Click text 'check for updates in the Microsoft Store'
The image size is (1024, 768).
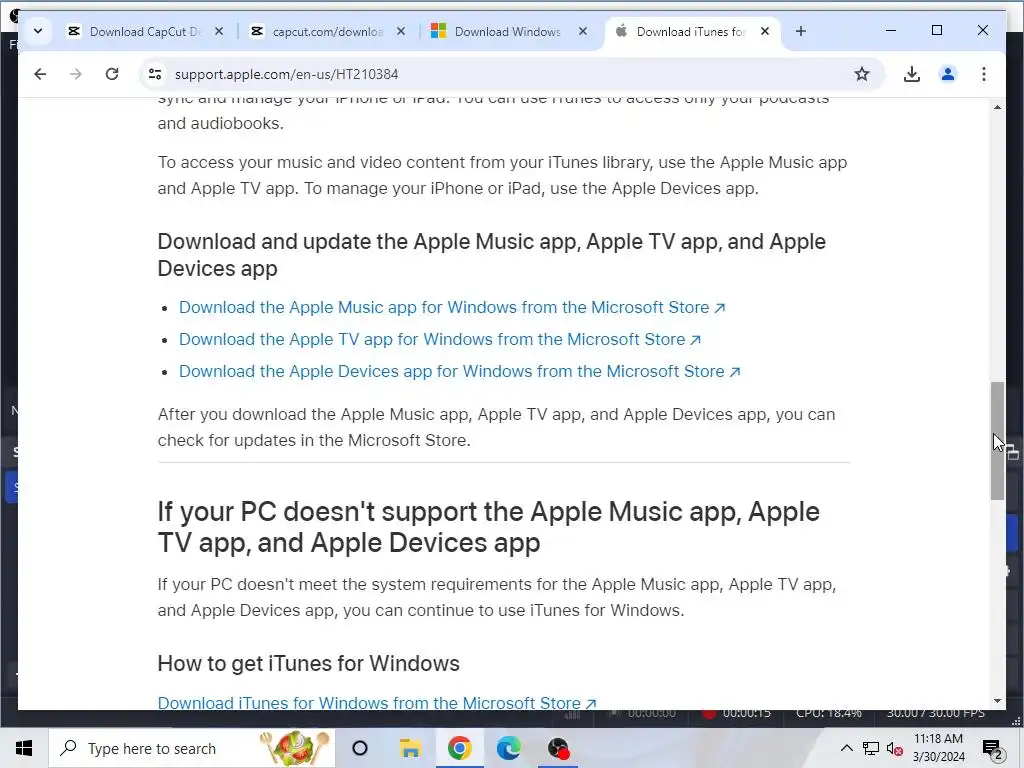(x=313, y=440)
